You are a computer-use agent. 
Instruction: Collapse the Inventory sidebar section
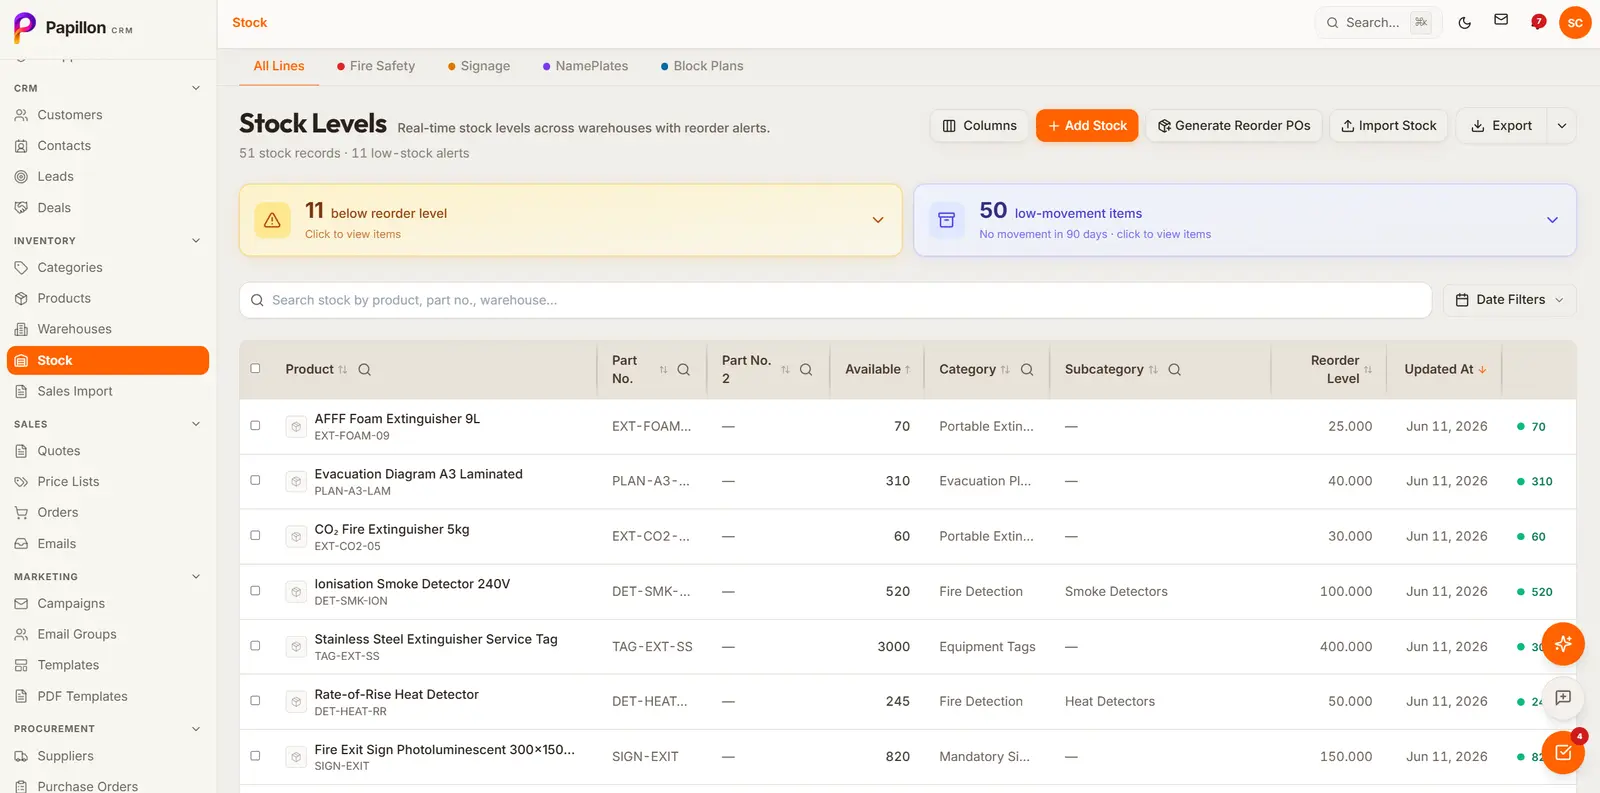tap(196, 241)
